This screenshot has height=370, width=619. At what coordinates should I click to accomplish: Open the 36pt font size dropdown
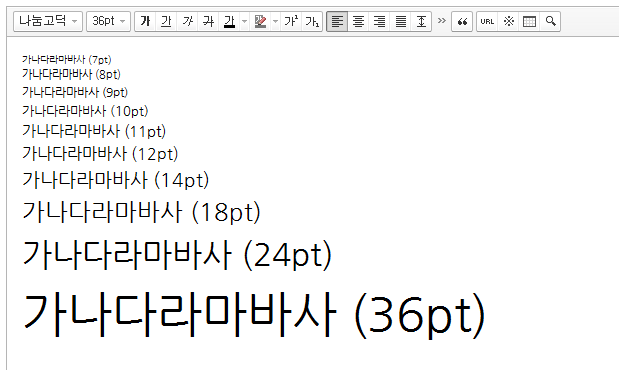(108, 21)
